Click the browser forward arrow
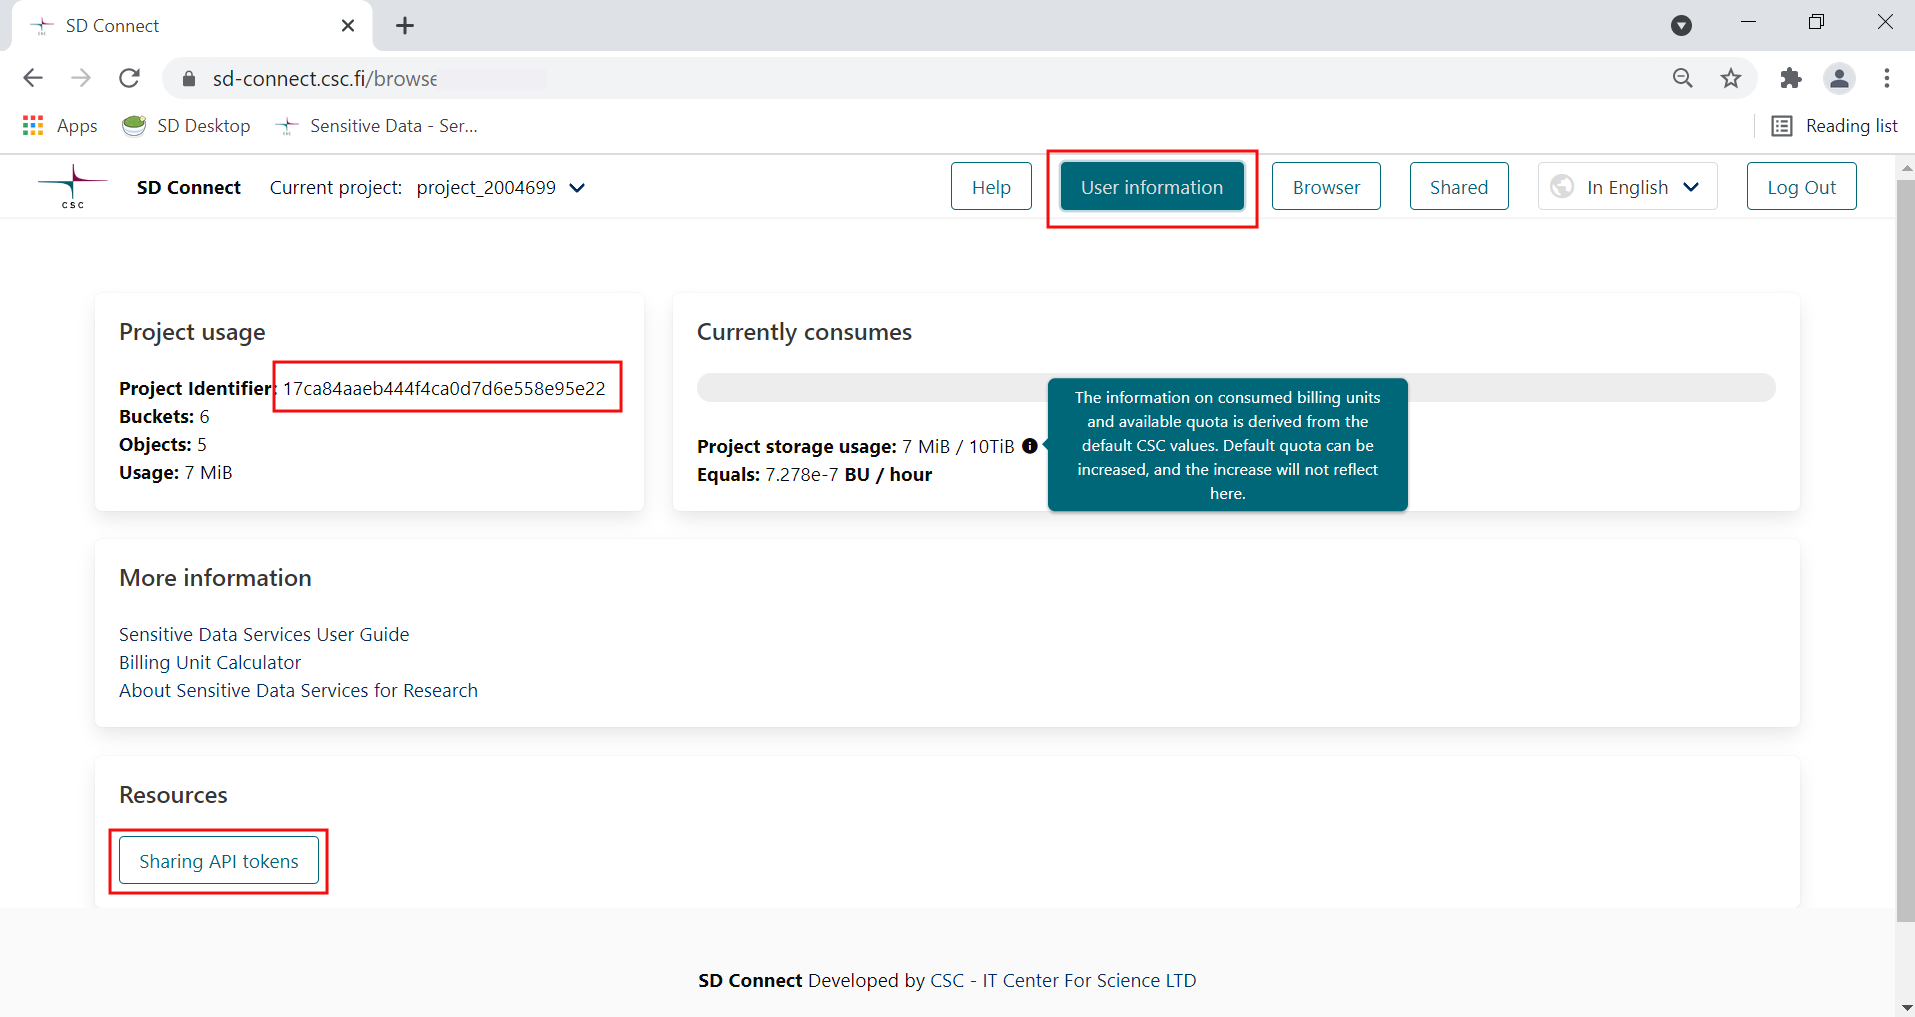 (x=81, y=78)
